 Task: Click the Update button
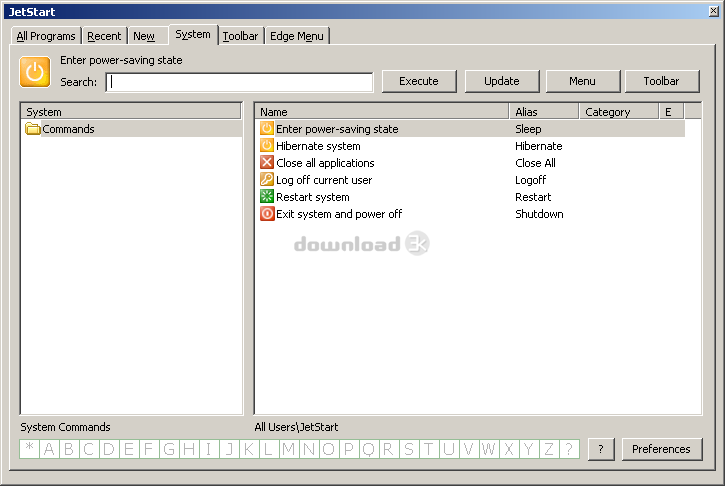click(502, 81)
